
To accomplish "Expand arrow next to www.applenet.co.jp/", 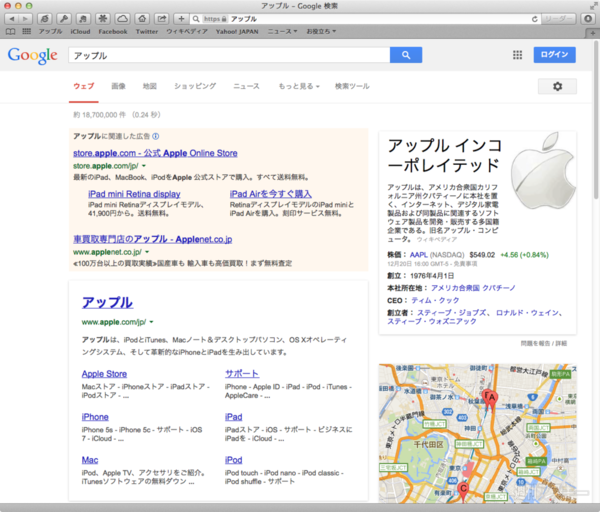I will pyautogui.click(x=147, y=252).
